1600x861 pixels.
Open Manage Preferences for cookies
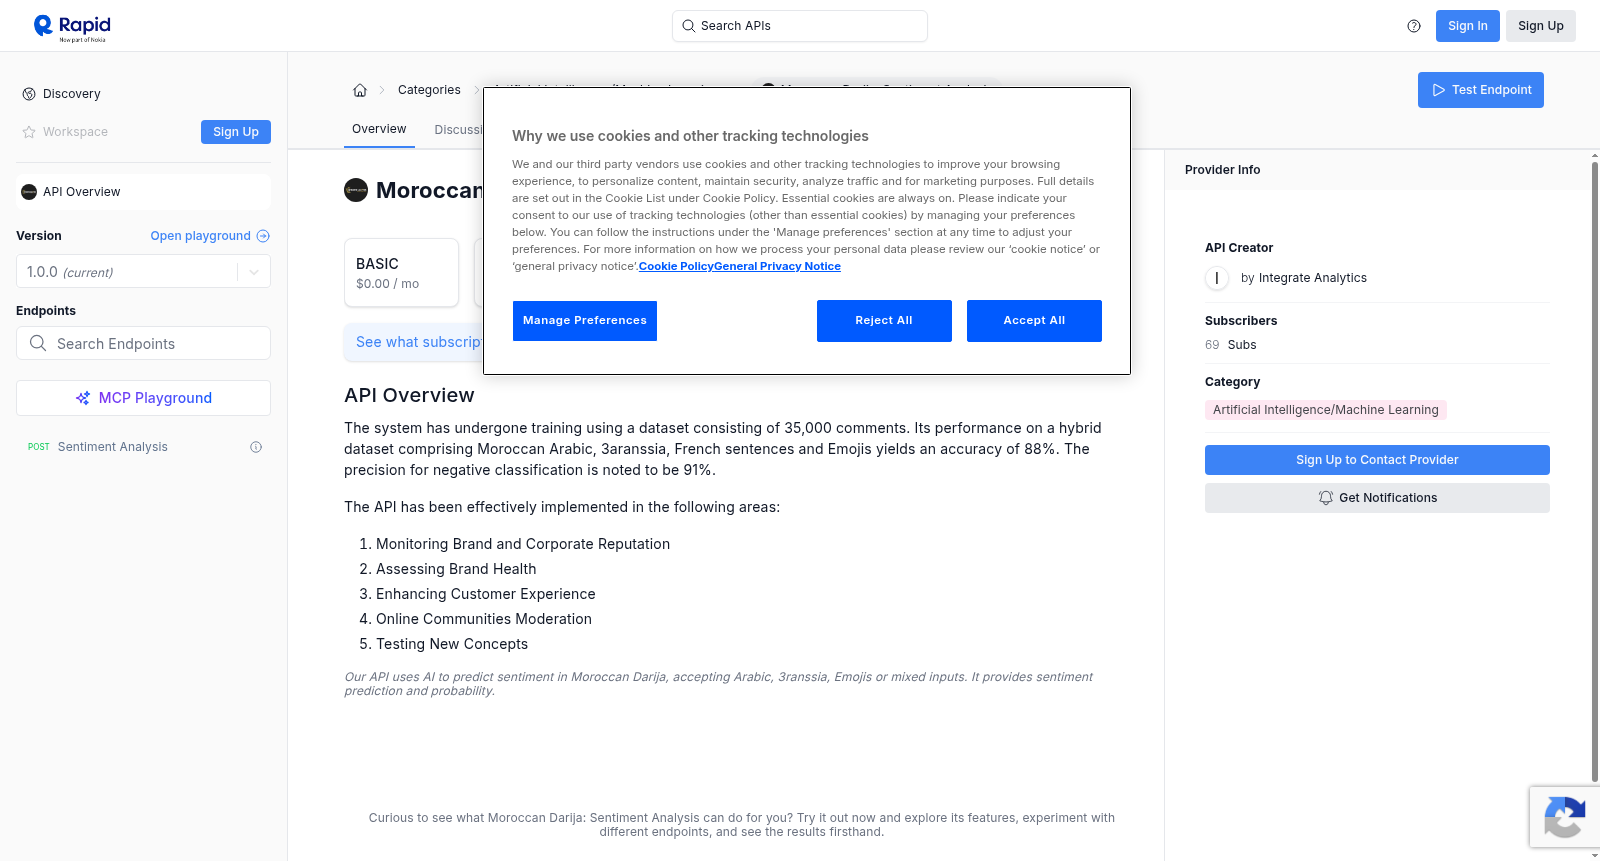(585, 321)
